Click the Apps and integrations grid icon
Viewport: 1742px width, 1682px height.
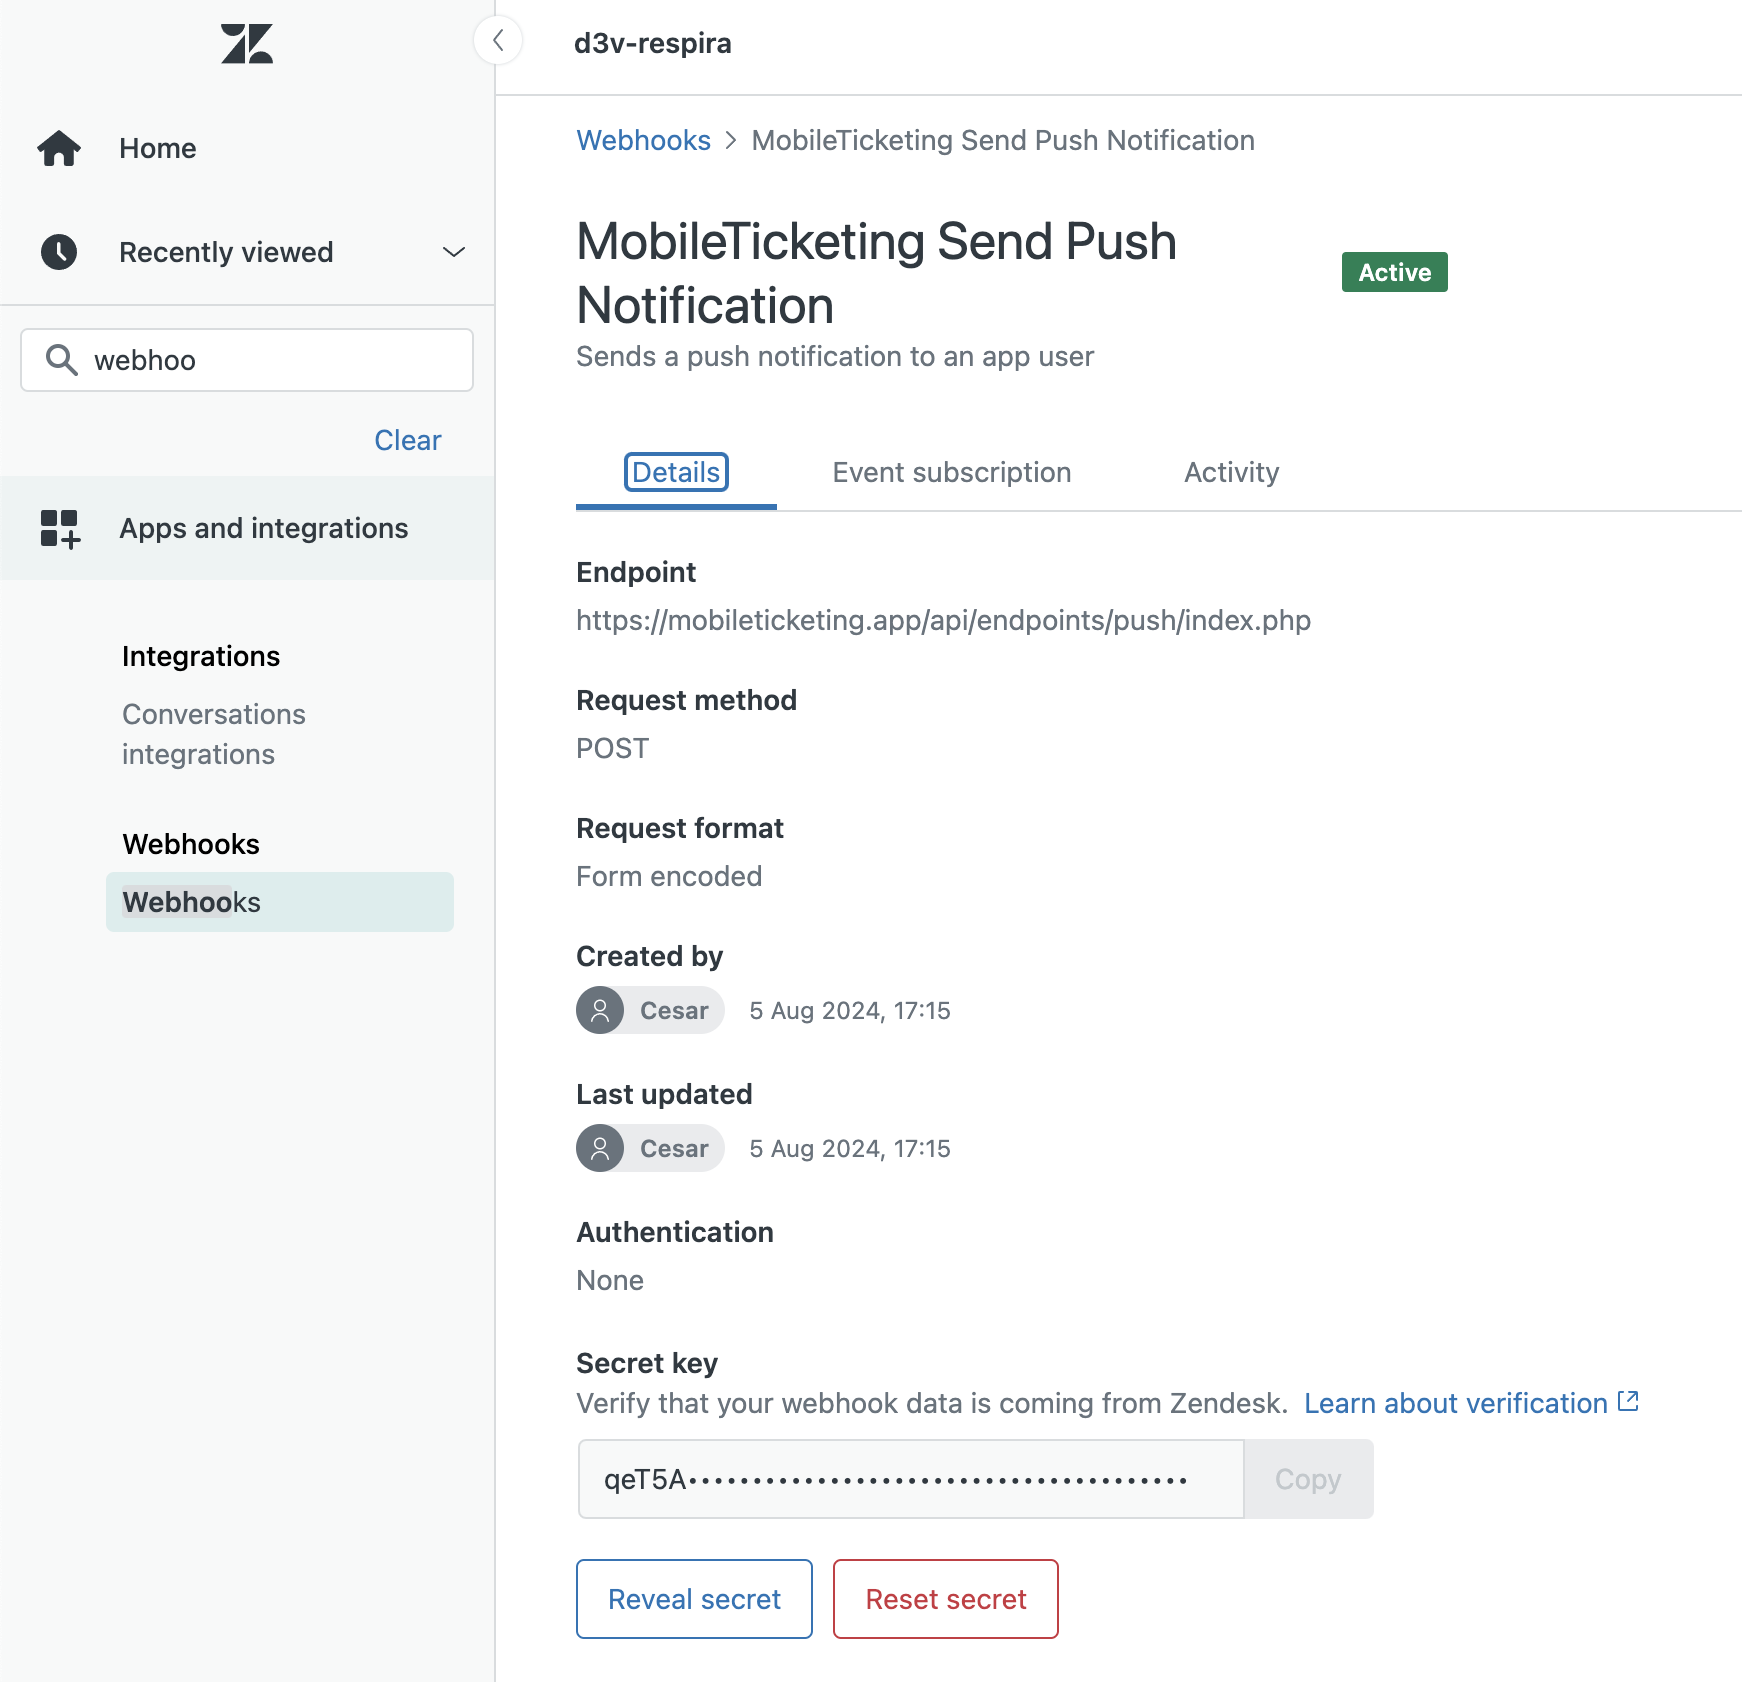click(x=59, y=529)
